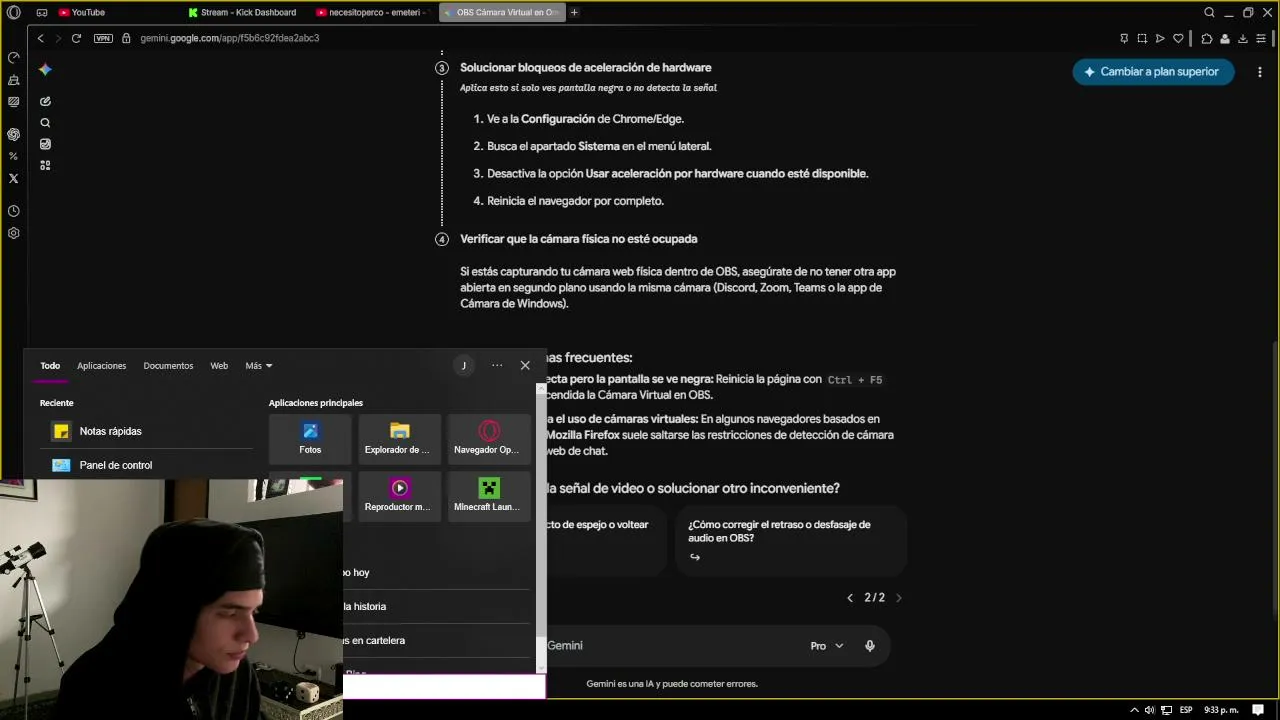Open the browser profile icon
The image size is (1280, 720).
tap(1225, 39)
